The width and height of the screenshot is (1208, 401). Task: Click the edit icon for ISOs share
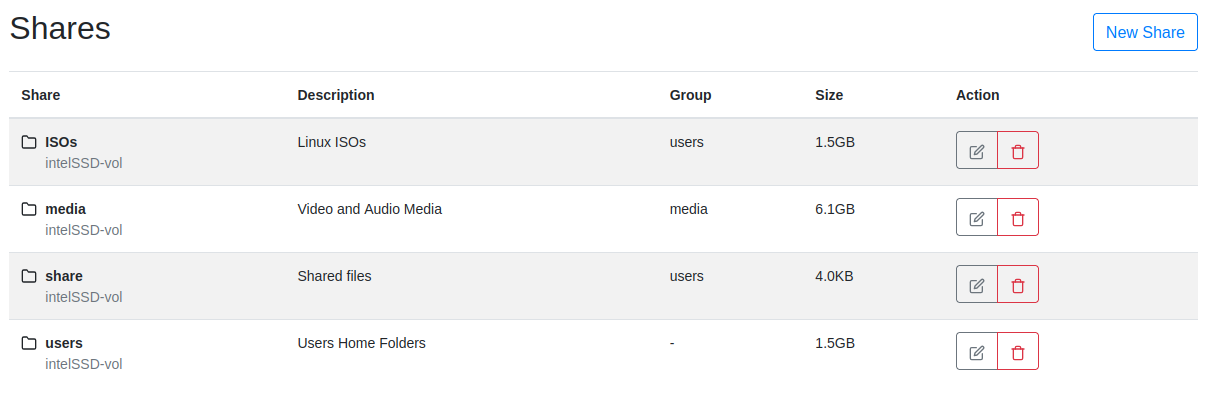977,151
